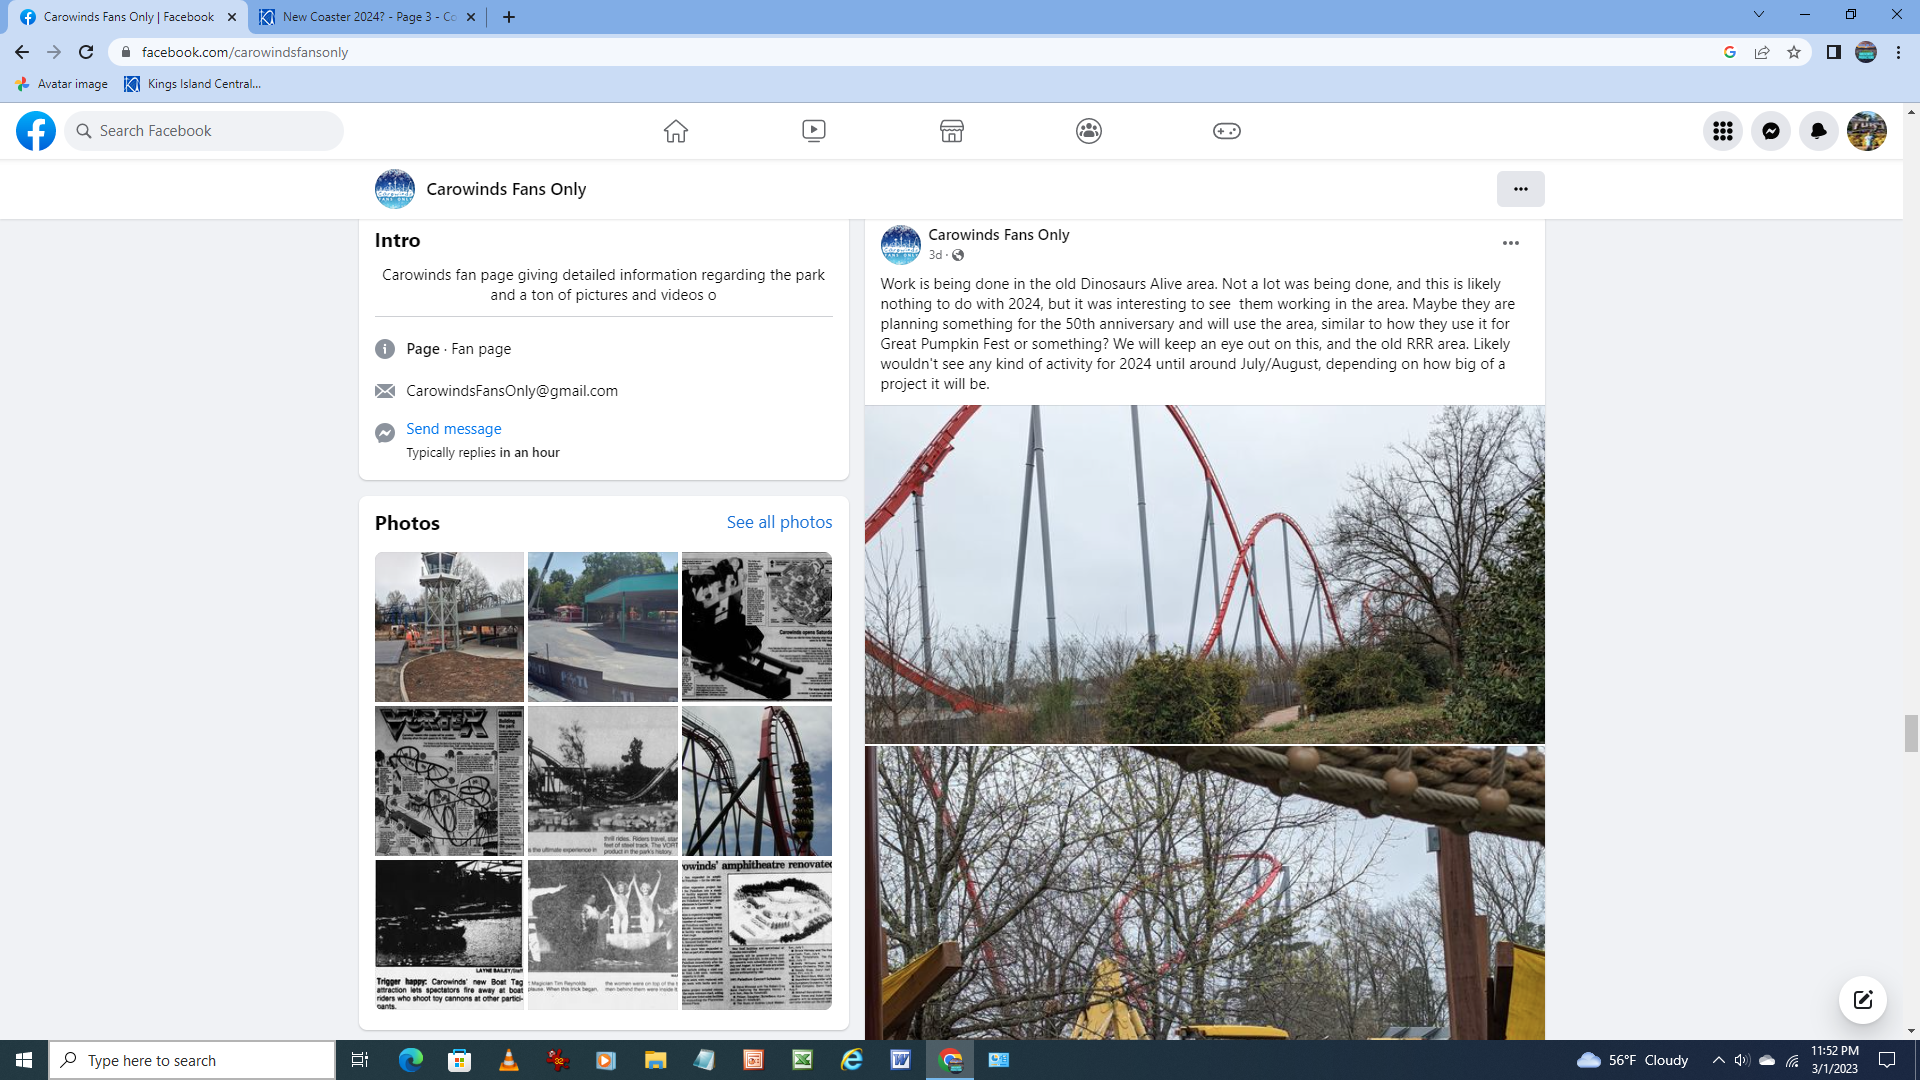Viewport: 1920px width, 1080px height.
Task: Open Task View on the taskbar
Action: coord(360,1060)
